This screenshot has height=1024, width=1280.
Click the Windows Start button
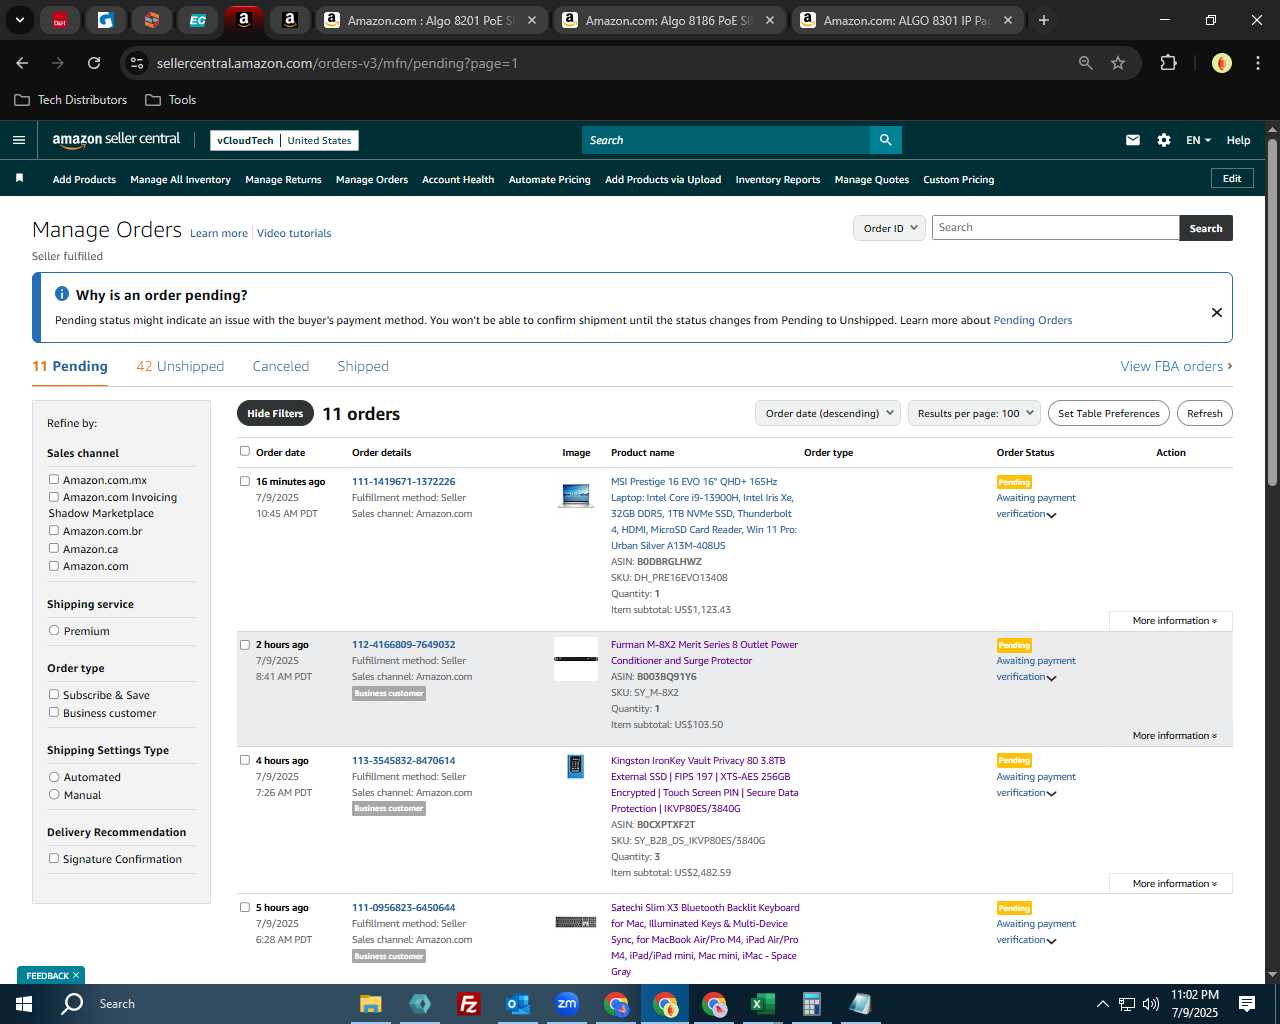(x=24, y=1004)
